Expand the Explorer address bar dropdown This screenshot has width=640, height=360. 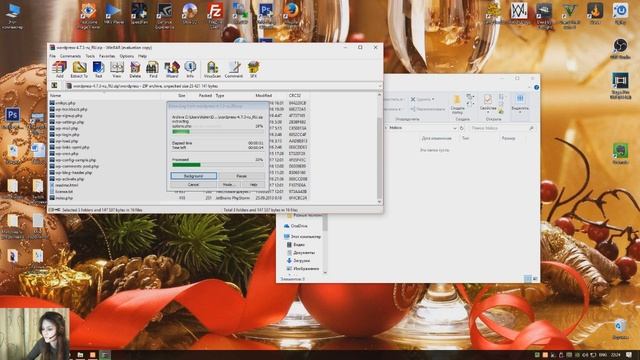pos(455,128)
